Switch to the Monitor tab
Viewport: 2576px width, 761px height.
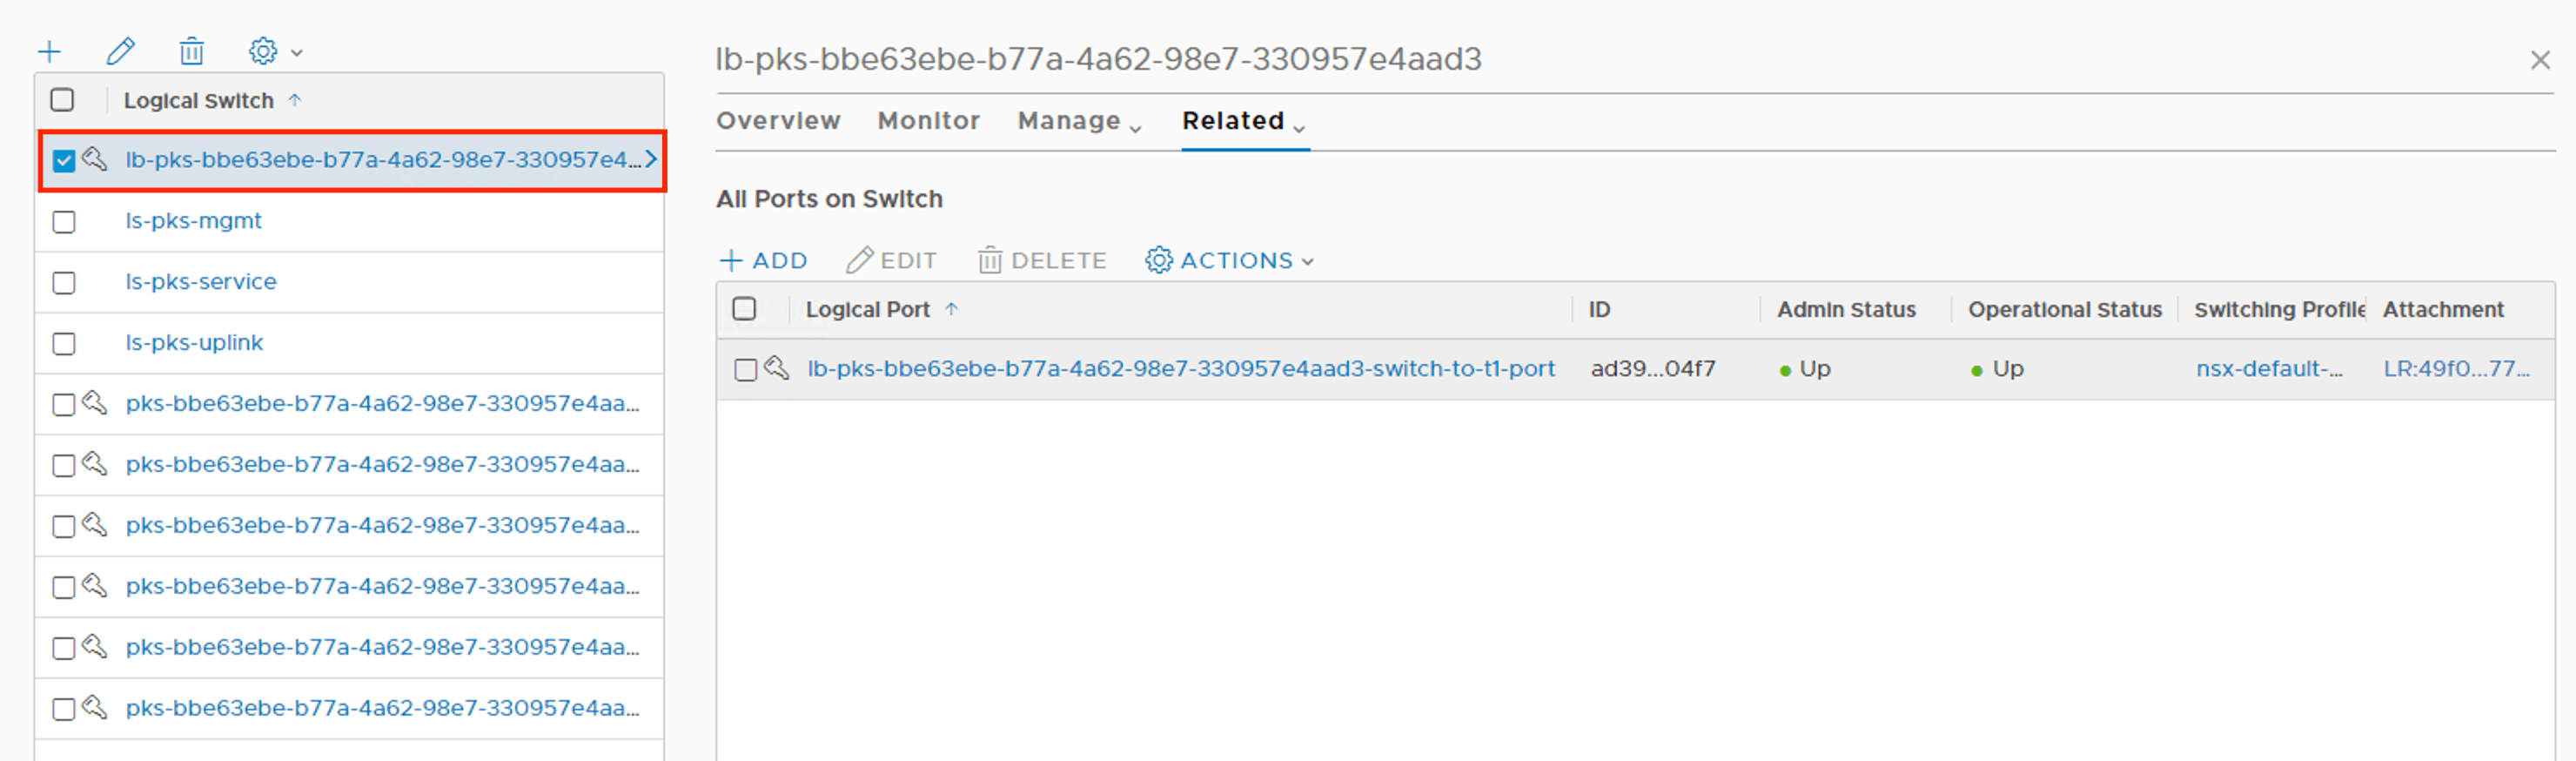[x=928, y=121]
